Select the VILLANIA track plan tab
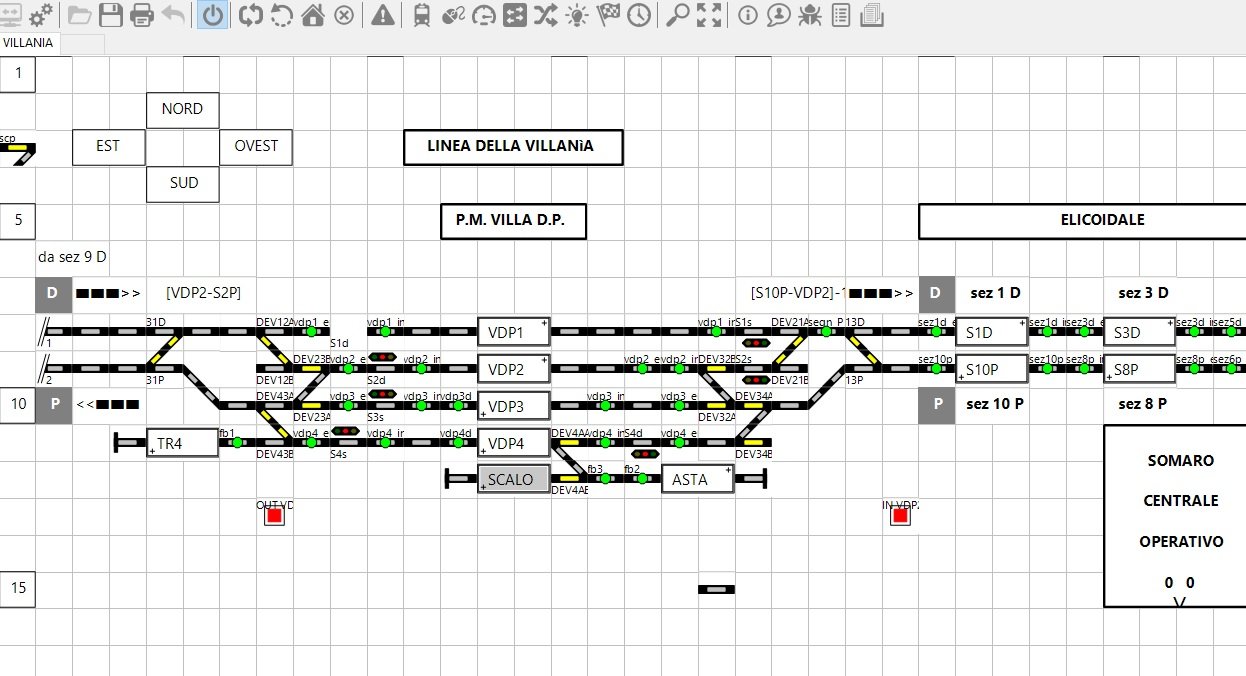The height and width of the screenshot is (676, 1246). 28,44
